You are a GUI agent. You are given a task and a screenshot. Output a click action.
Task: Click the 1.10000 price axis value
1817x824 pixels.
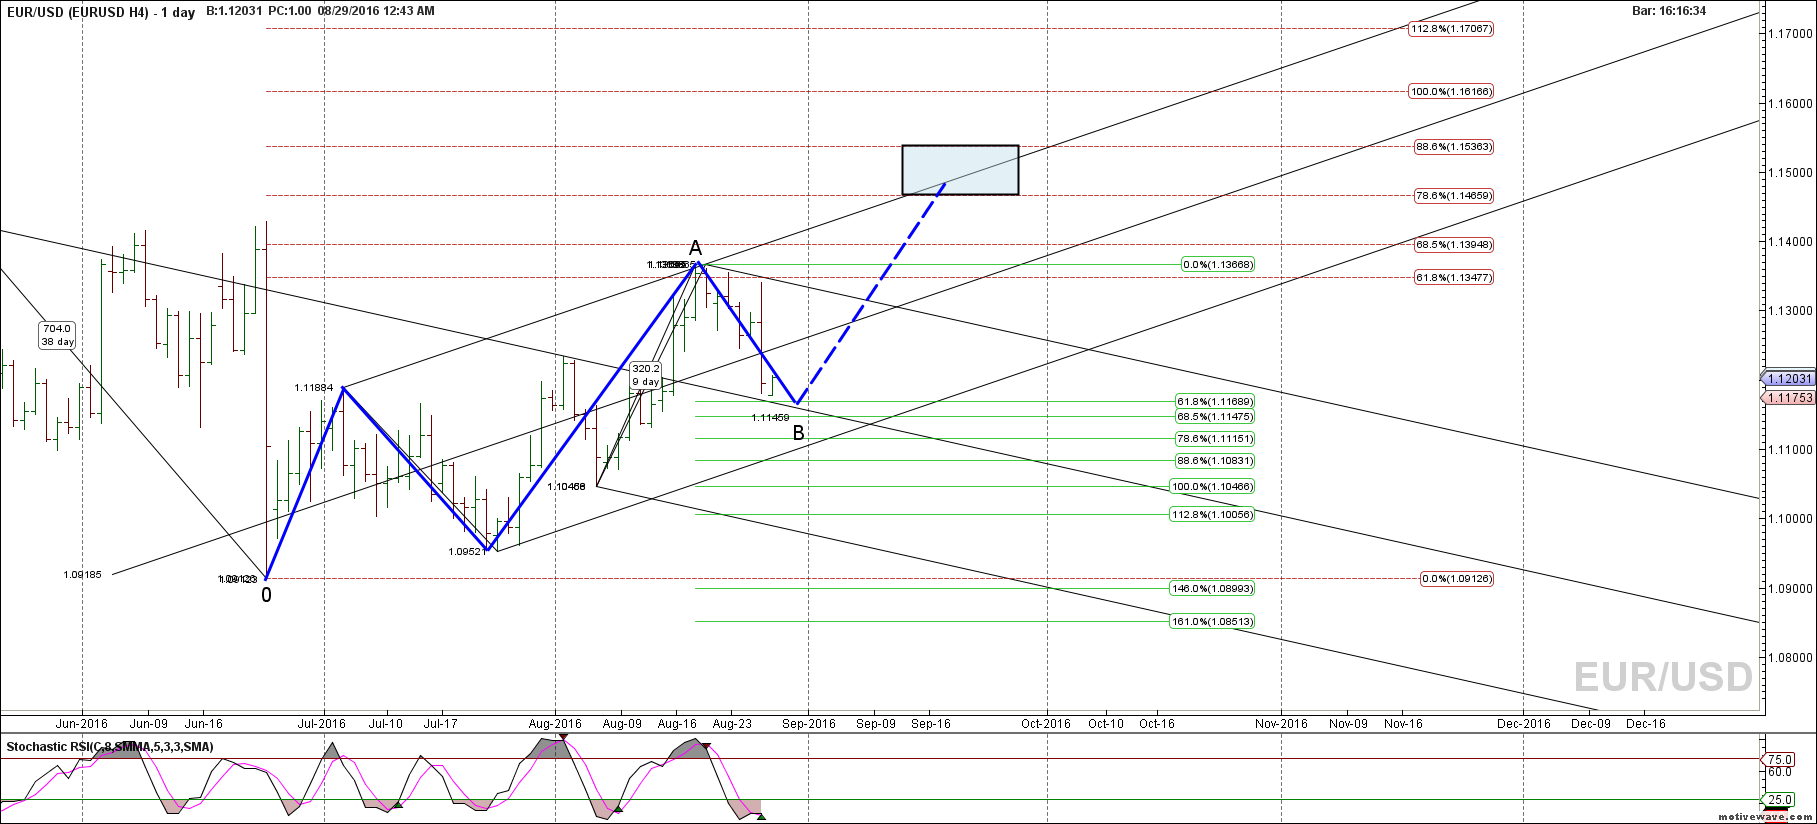pyautogui.click(x=1790, y=519)
